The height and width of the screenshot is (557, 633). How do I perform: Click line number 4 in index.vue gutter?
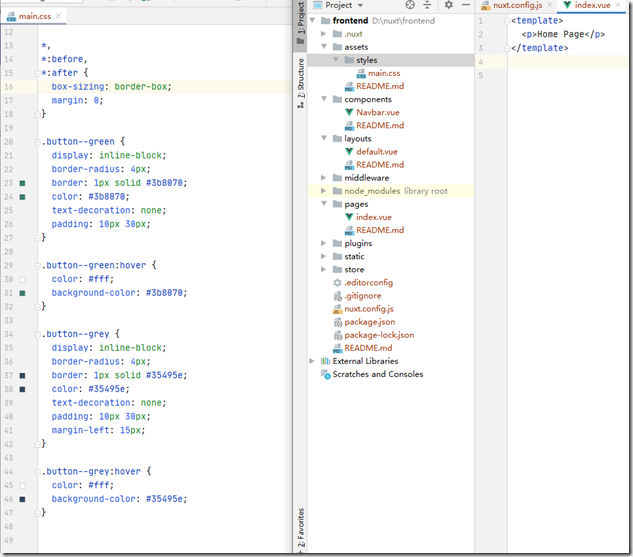tap(480, 62)
